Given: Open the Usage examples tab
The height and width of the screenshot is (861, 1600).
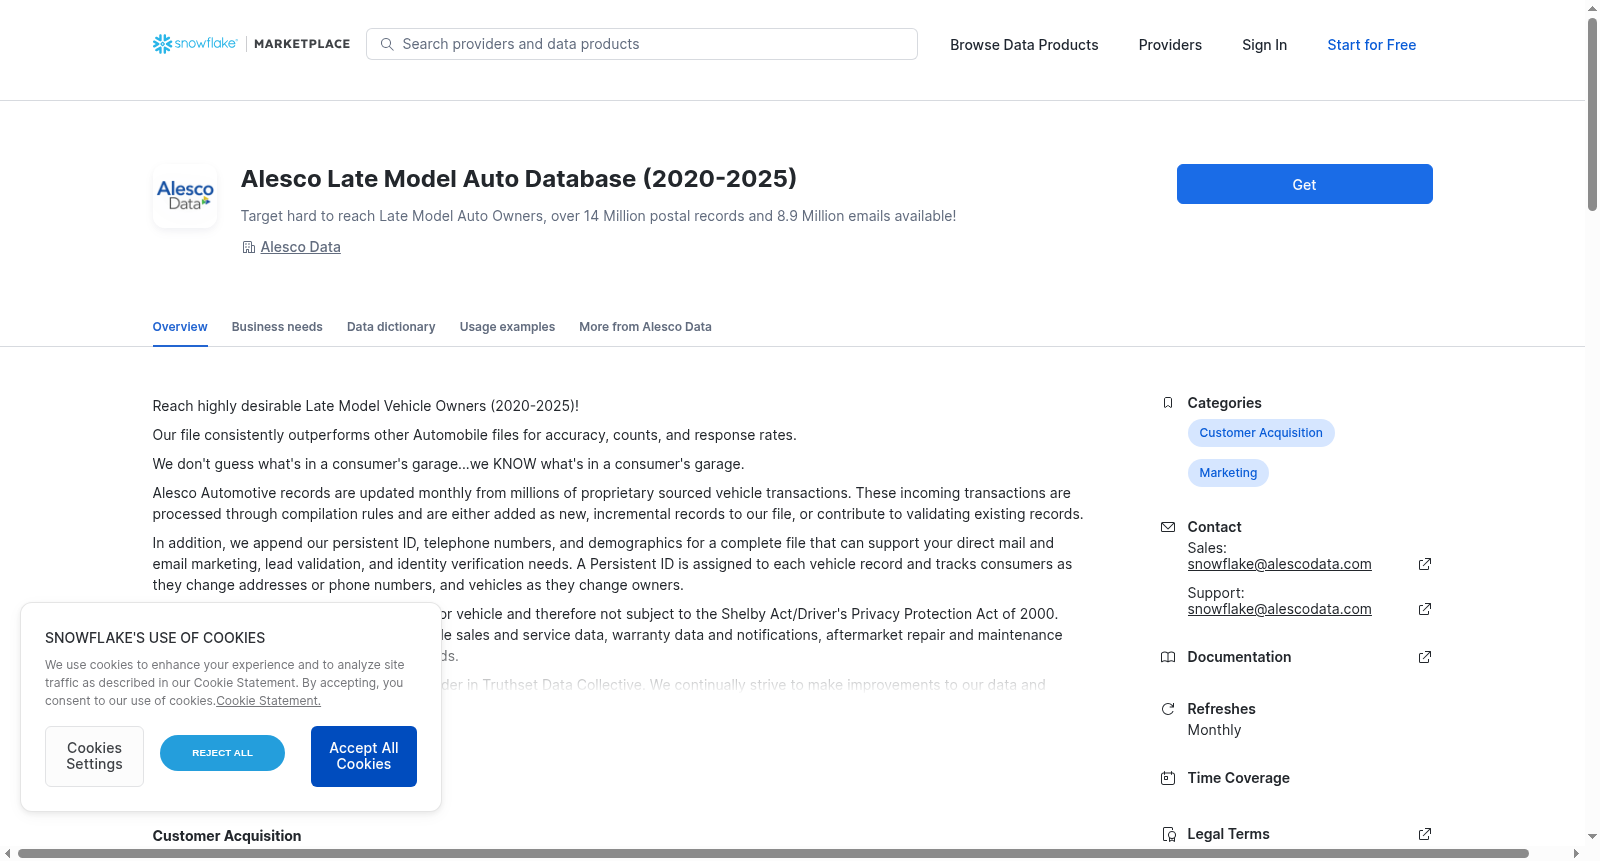Looking at the screenshot, I should click(507, 327).
